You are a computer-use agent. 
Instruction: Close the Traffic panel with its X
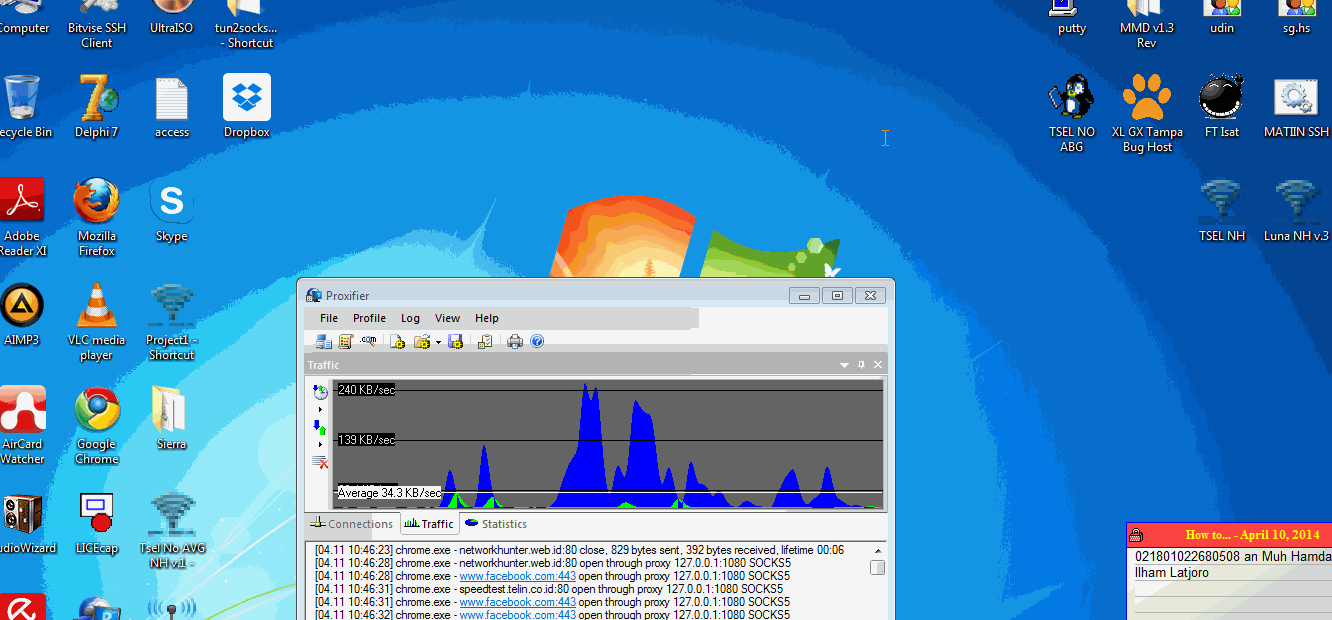point(878,365)
